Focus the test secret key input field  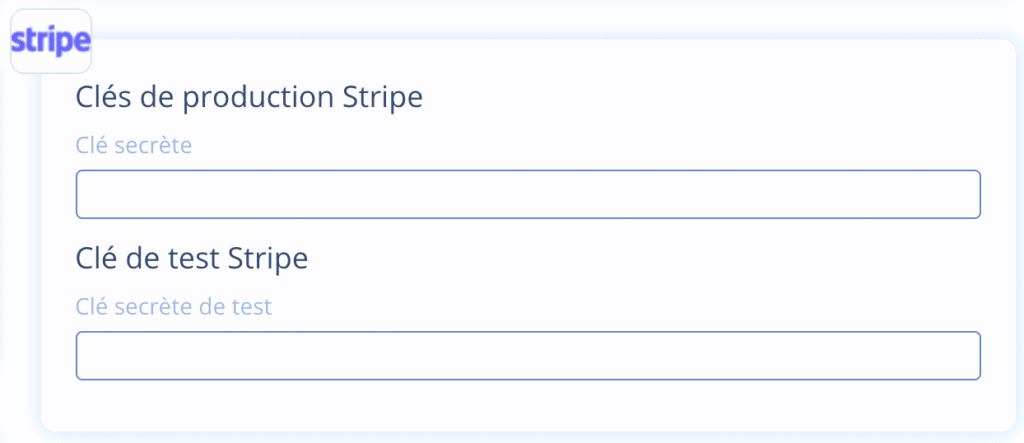(x=528, y=355)
